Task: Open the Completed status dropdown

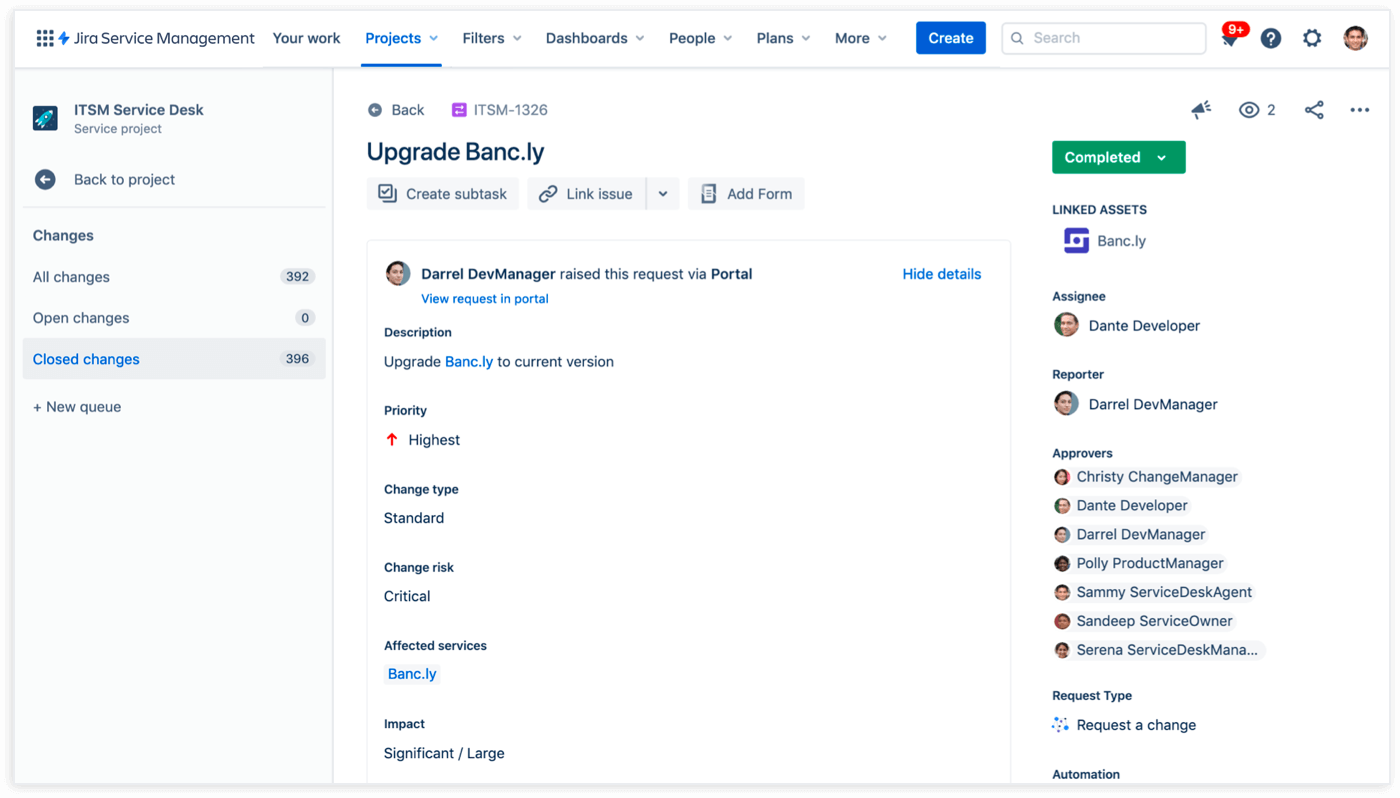Action: click(1118, 157)
